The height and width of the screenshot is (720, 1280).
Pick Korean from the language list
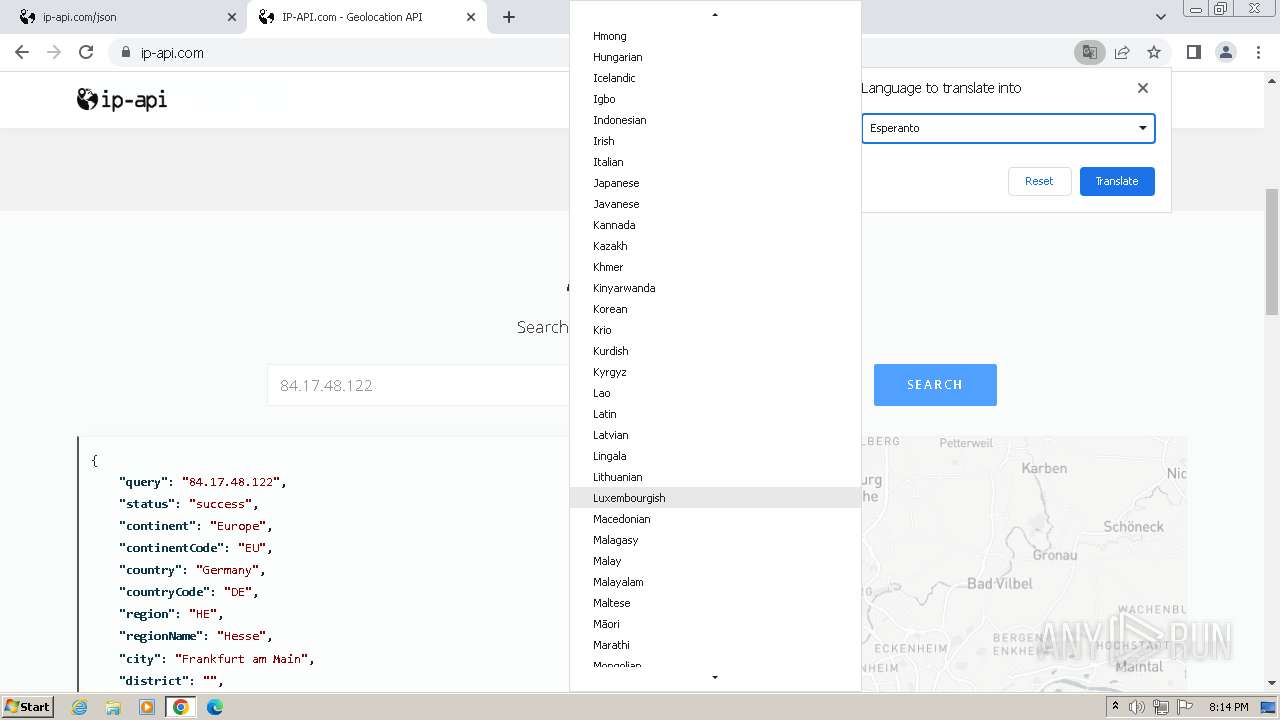715,309
